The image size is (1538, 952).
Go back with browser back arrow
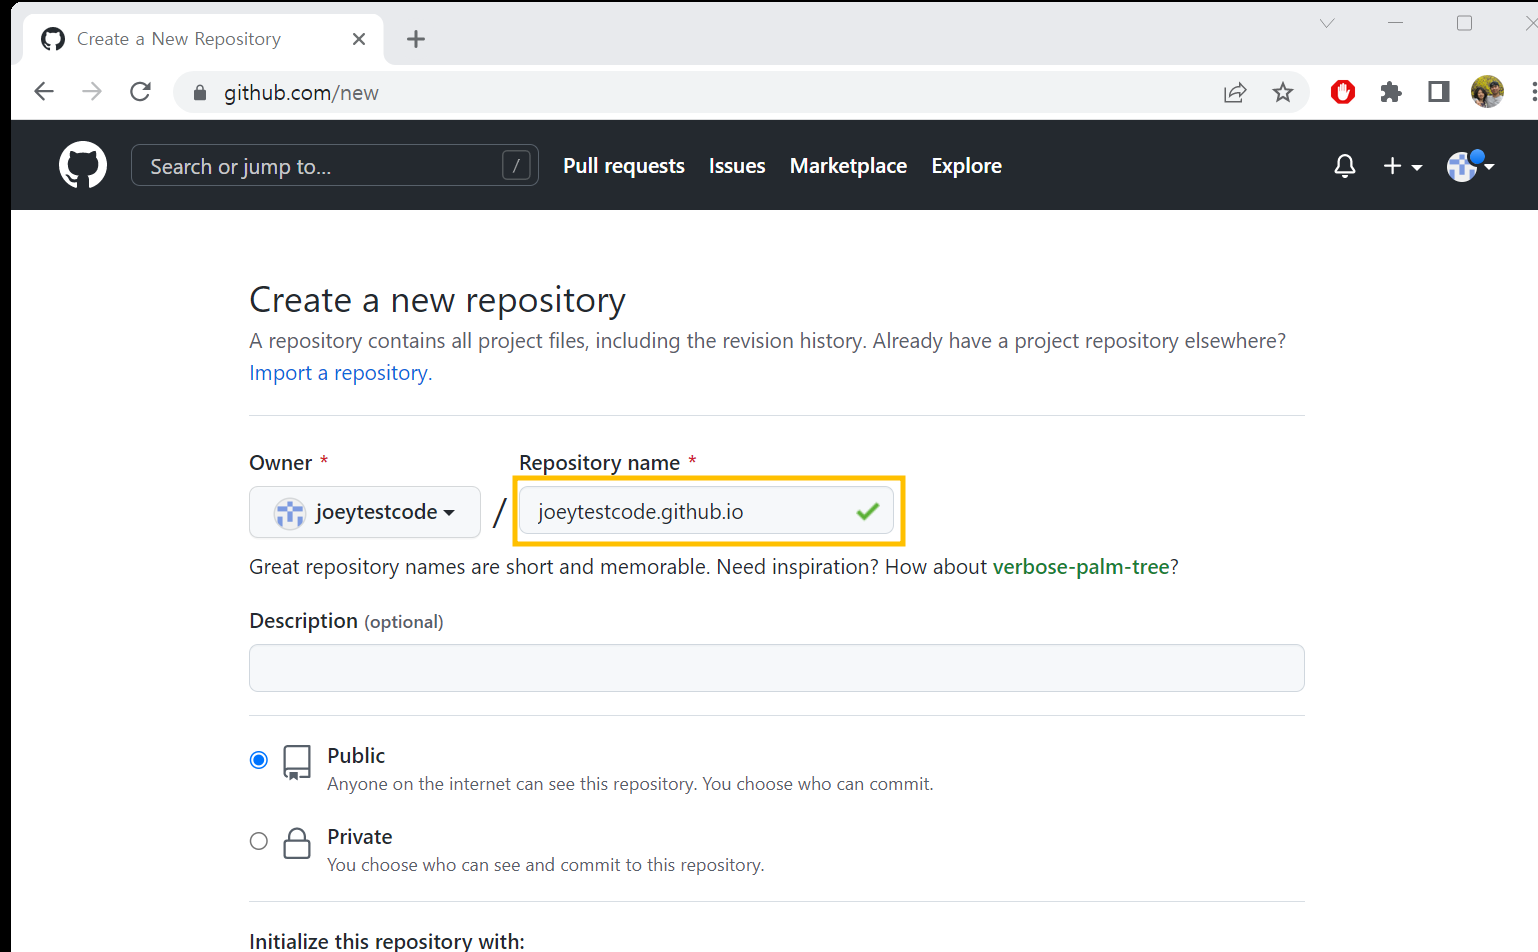(44, 92)
